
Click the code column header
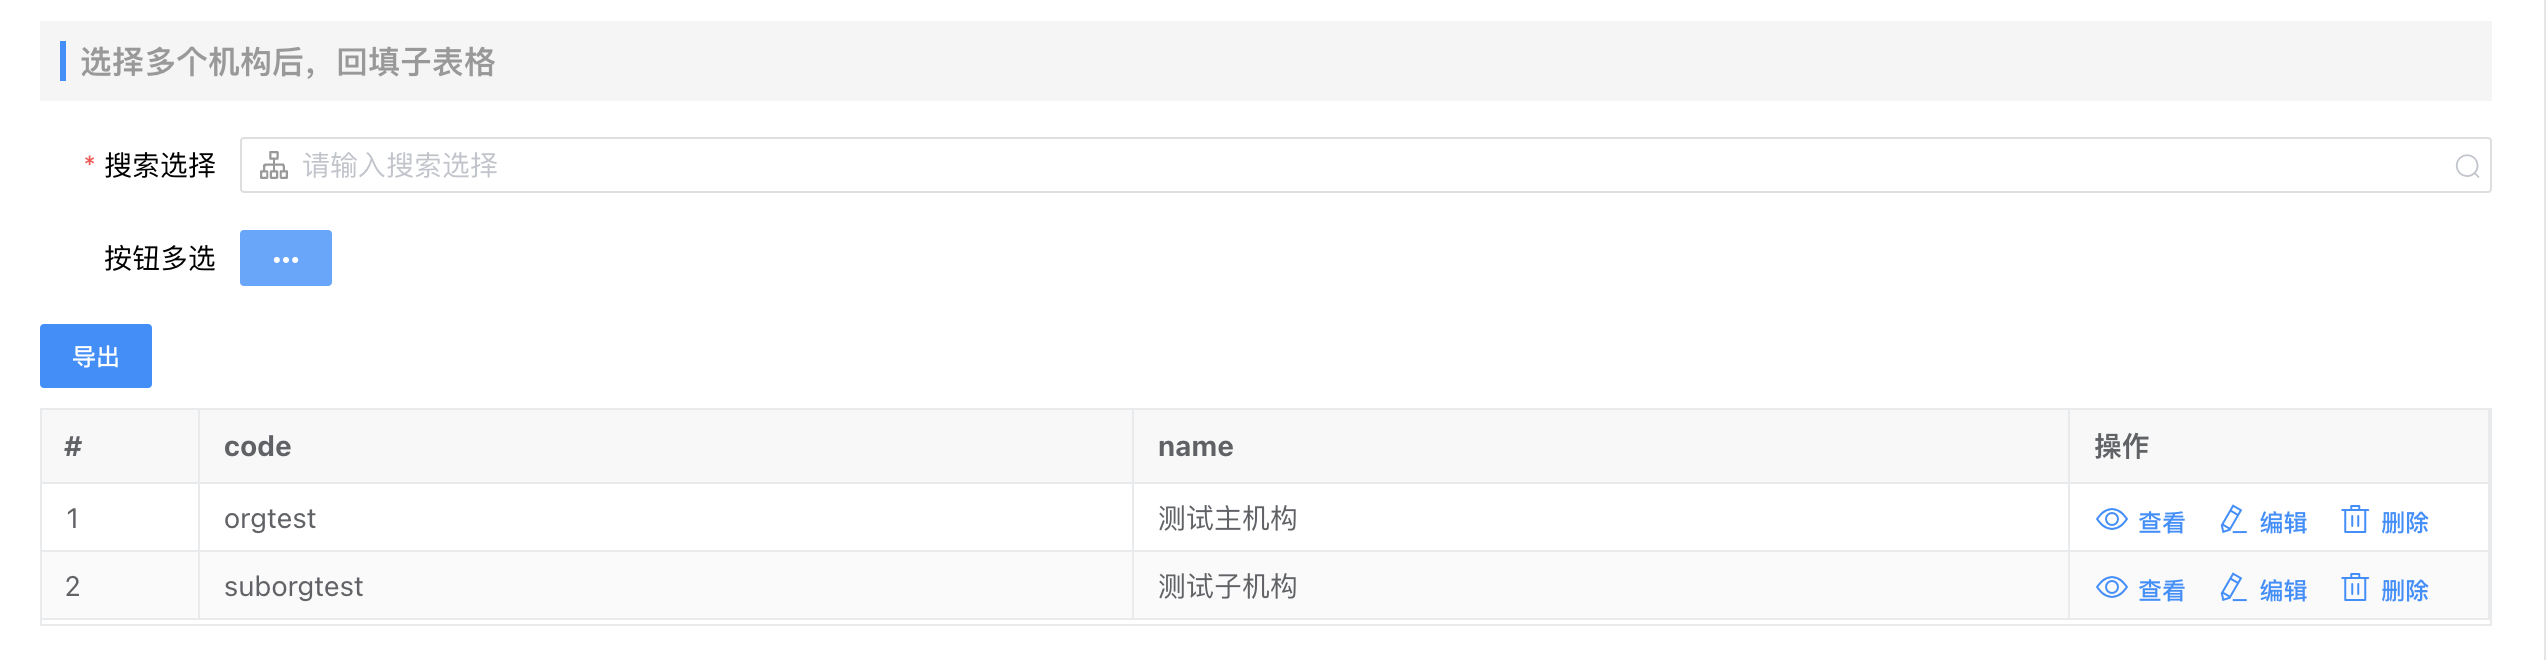click(x=258, y=447)
